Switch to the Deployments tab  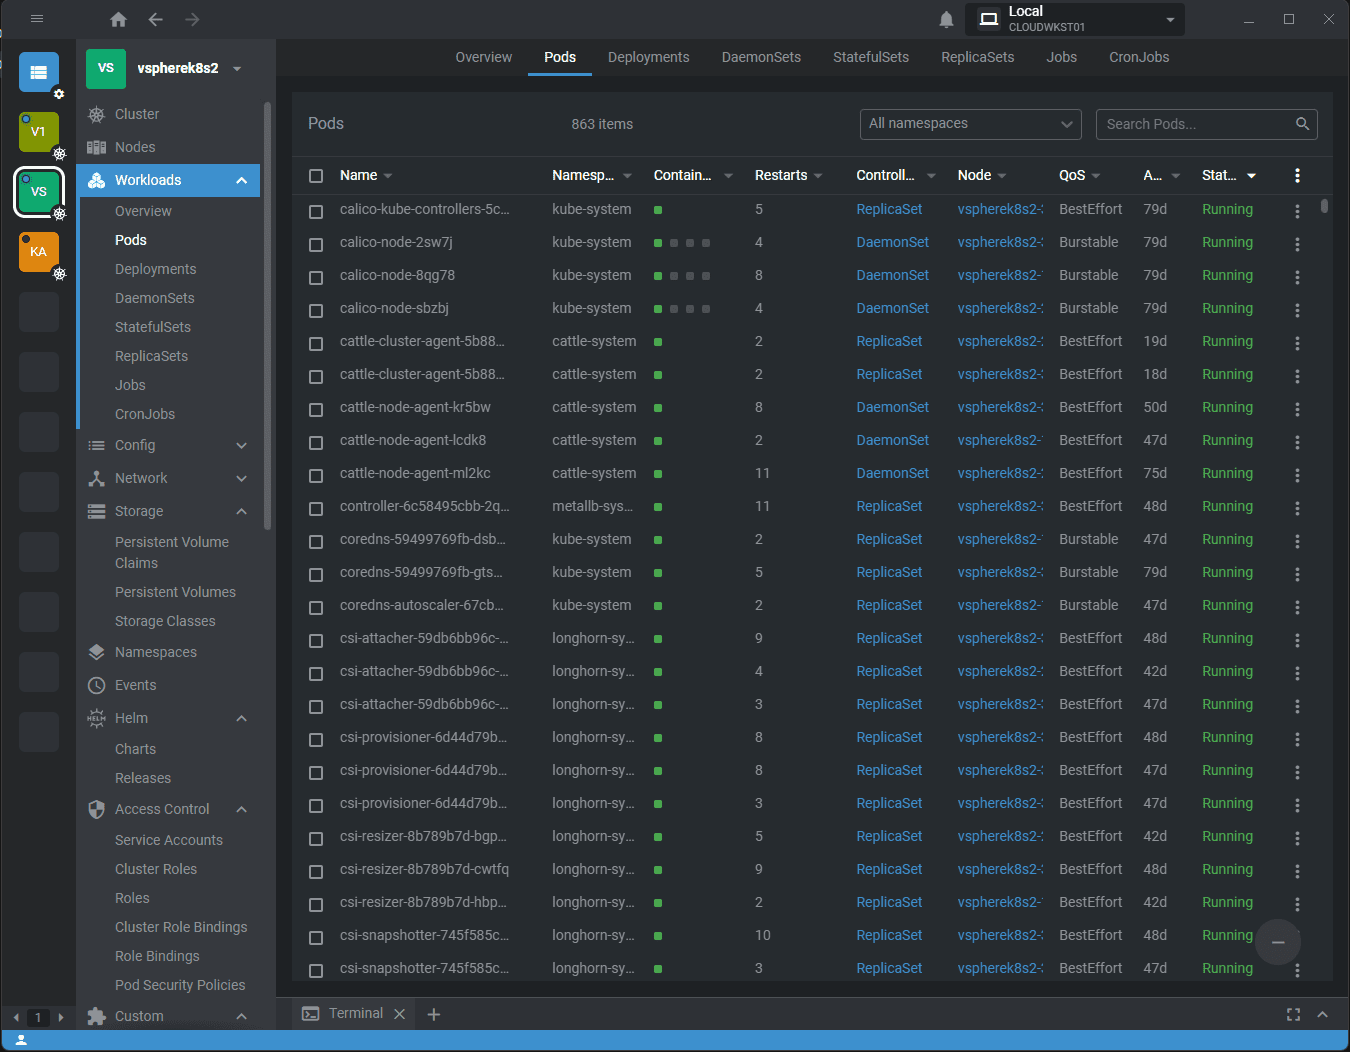(648, 57)
